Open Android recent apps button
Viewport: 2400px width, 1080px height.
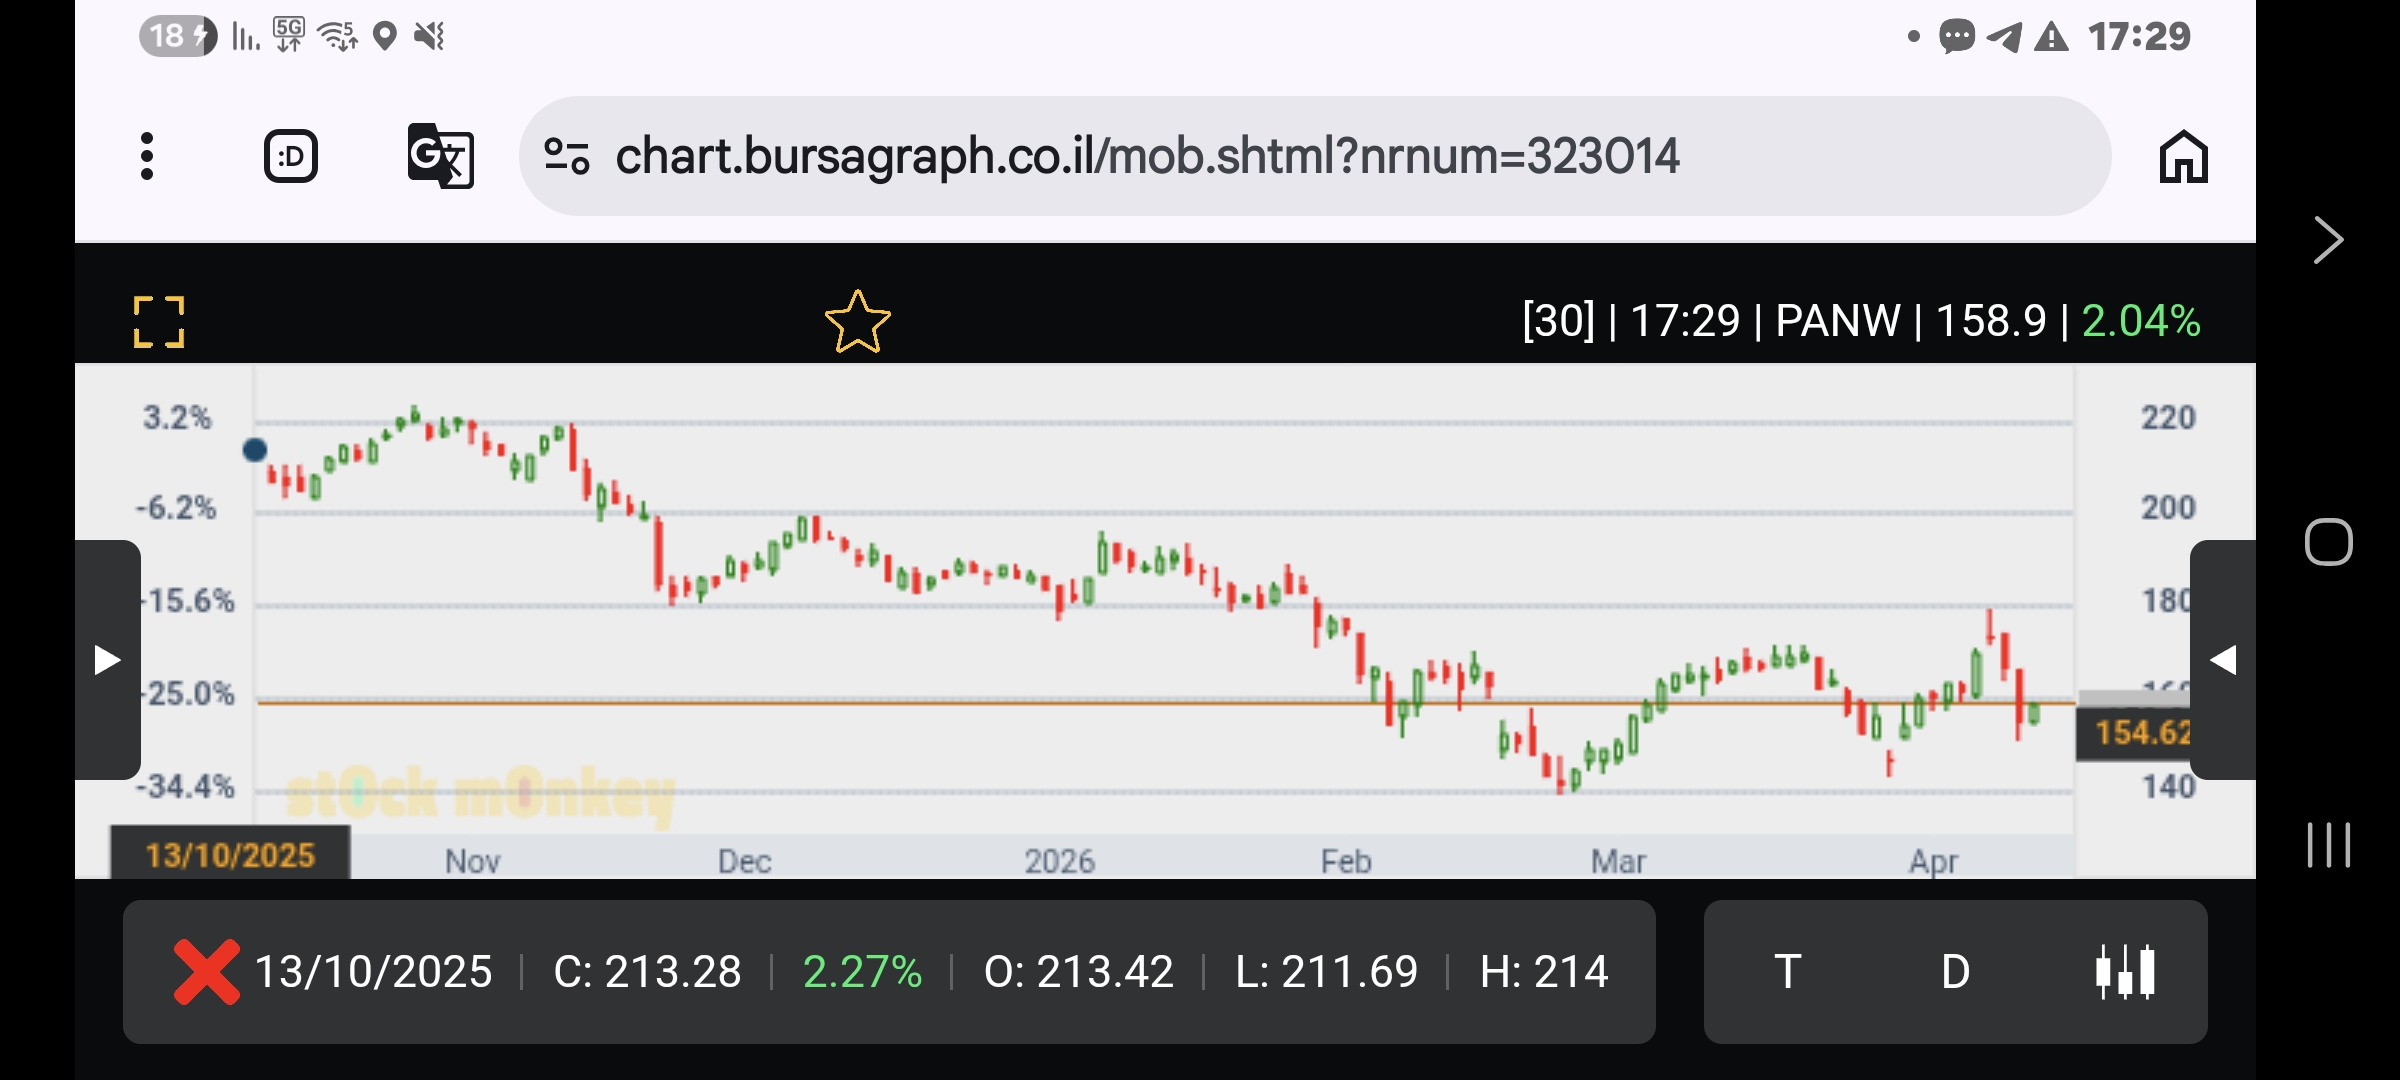2328,845
